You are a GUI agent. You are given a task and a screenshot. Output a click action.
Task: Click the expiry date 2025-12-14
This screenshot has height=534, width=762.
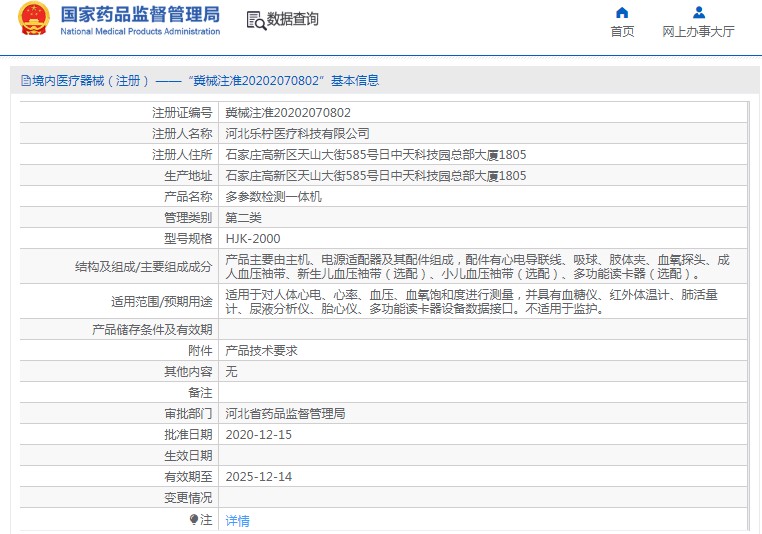coord(258,476)
